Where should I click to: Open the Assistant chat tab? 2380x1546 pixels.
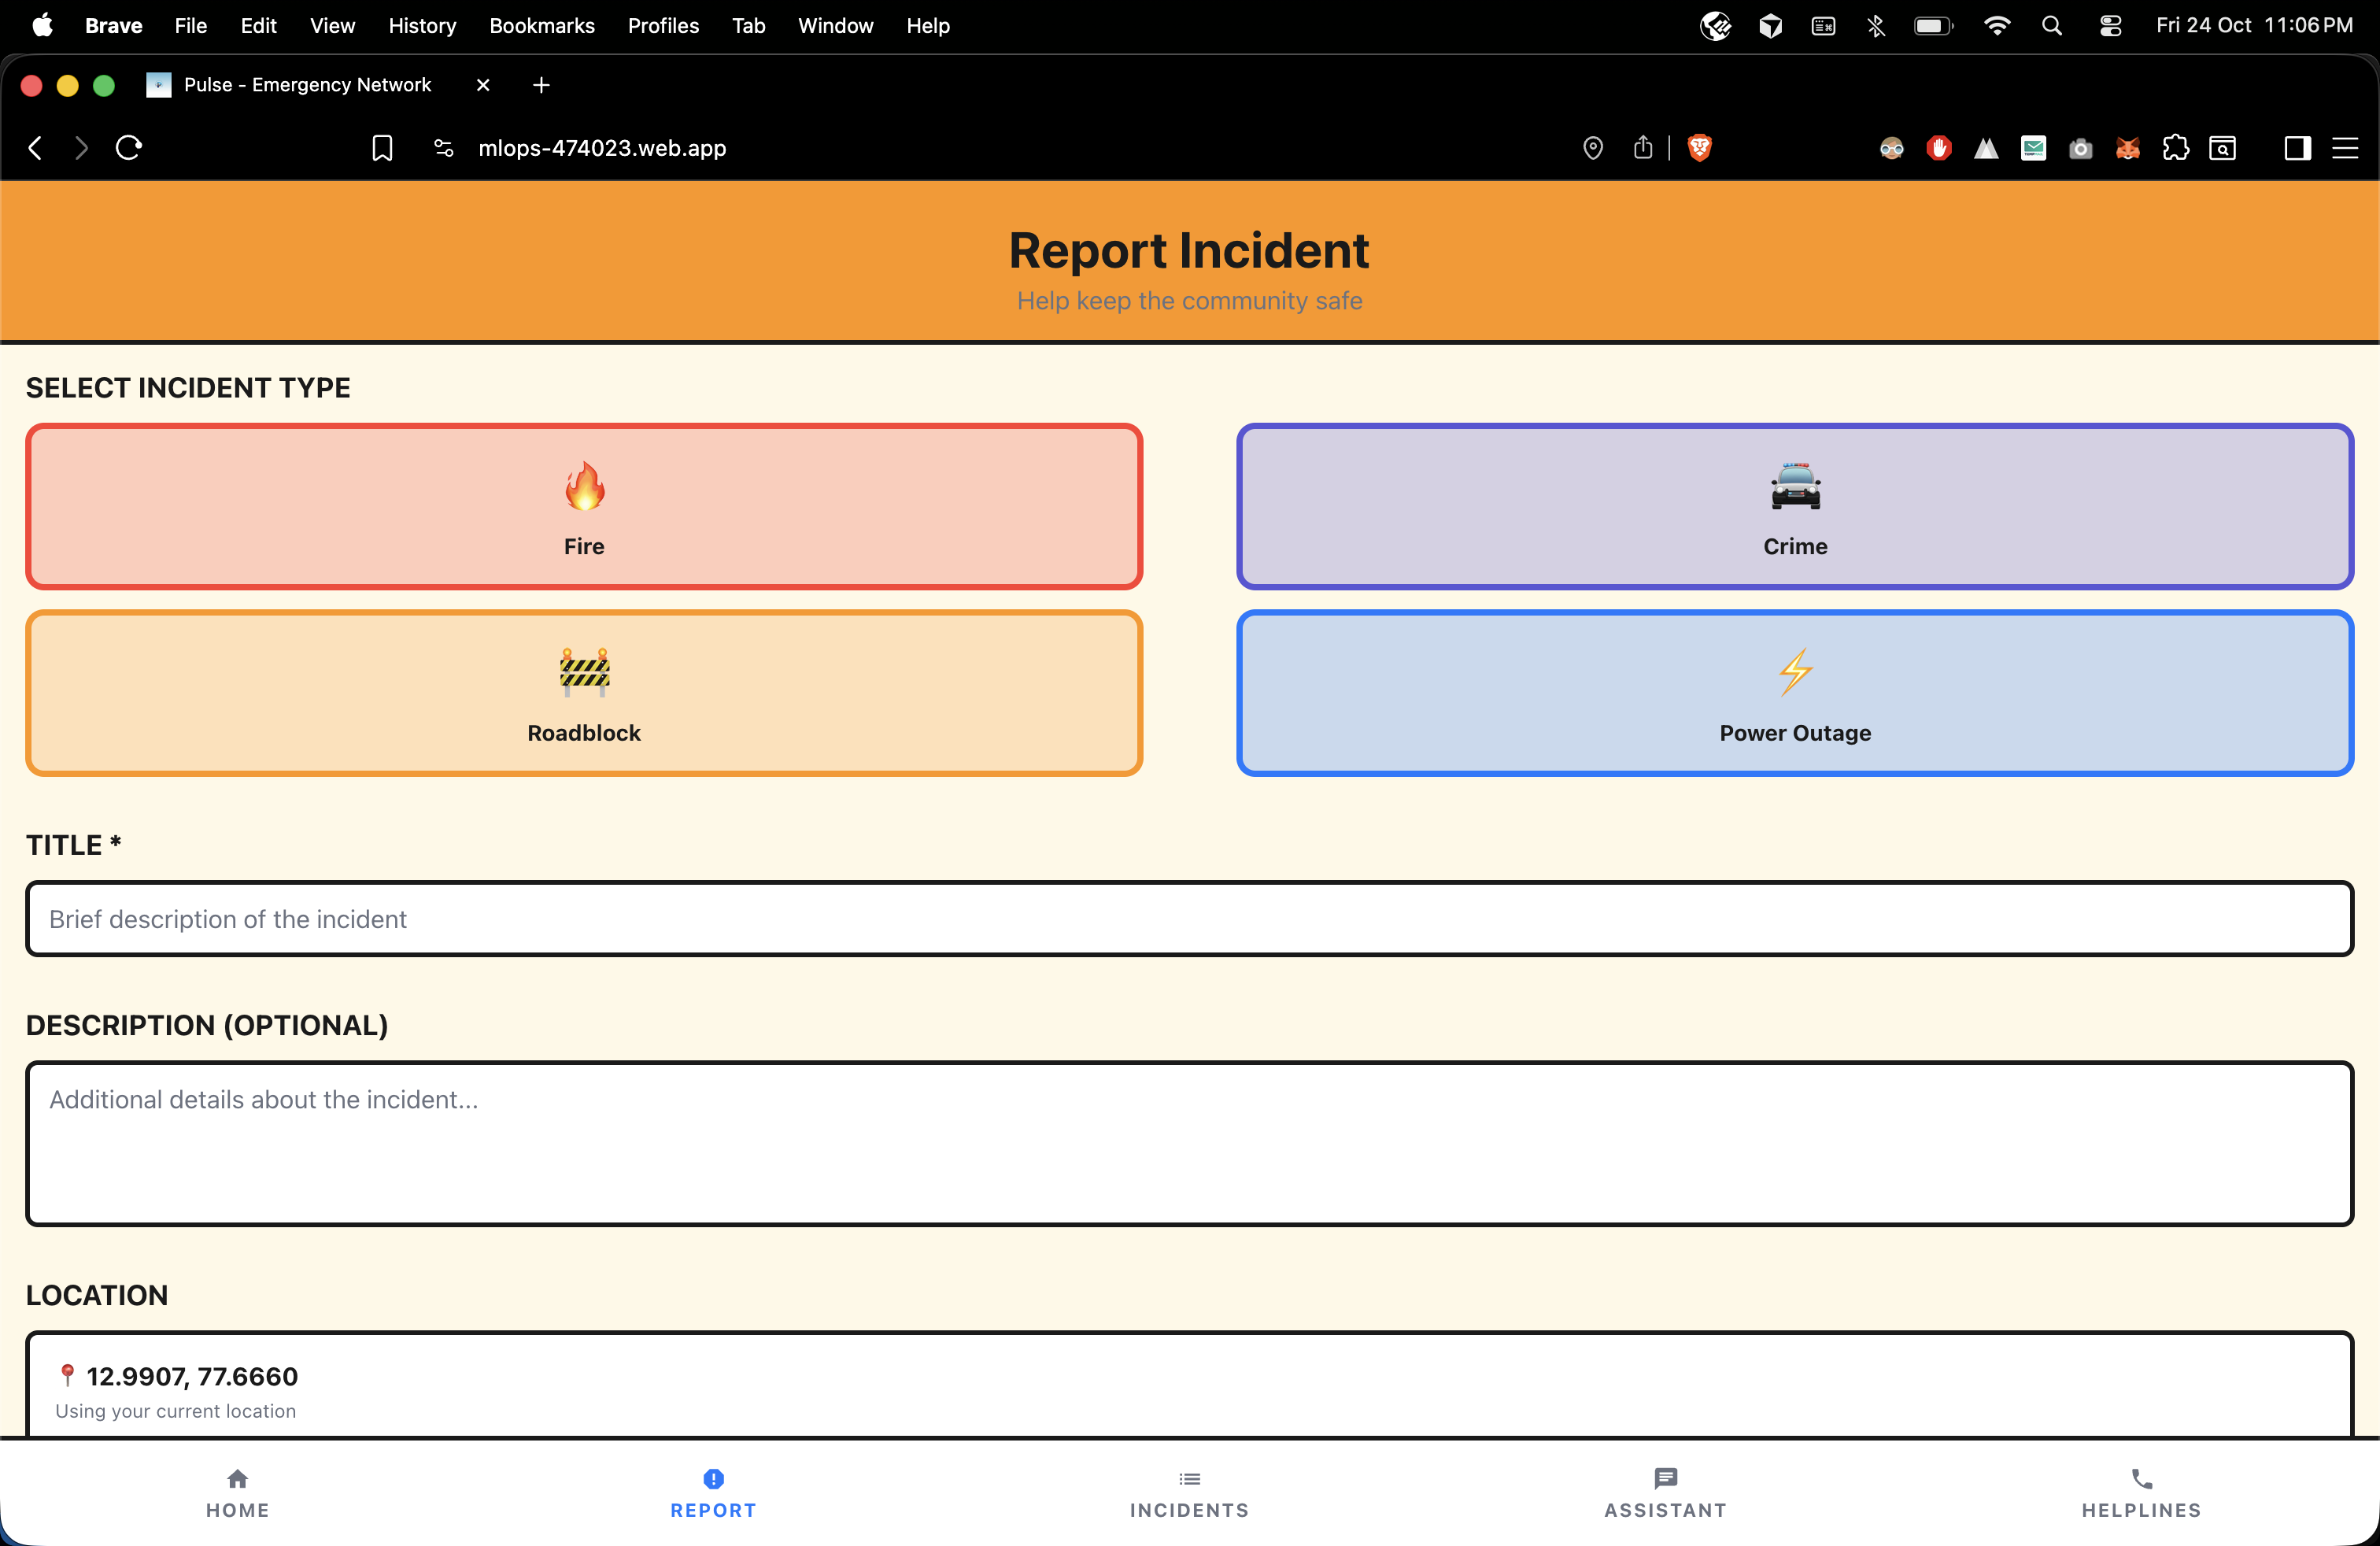click(x=1665, y=1492)
